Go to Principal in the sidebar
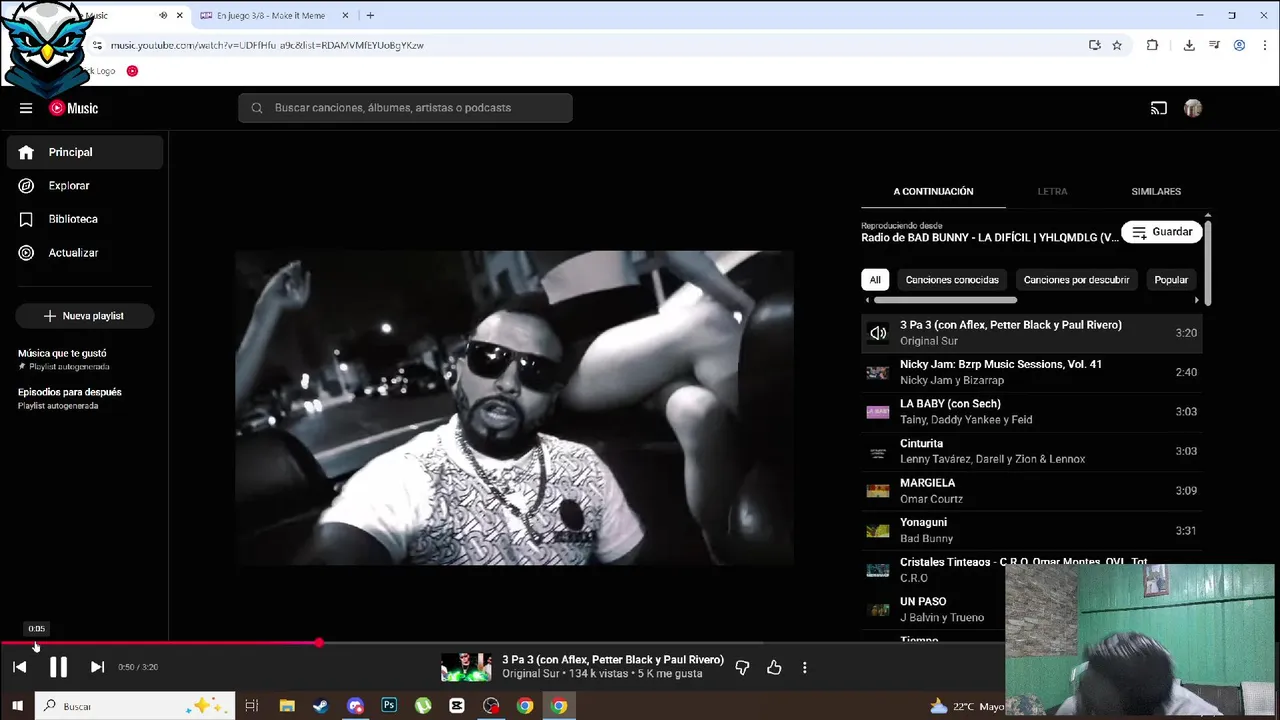This screenshot has height=720, width=1280. (x=85, y=152)
